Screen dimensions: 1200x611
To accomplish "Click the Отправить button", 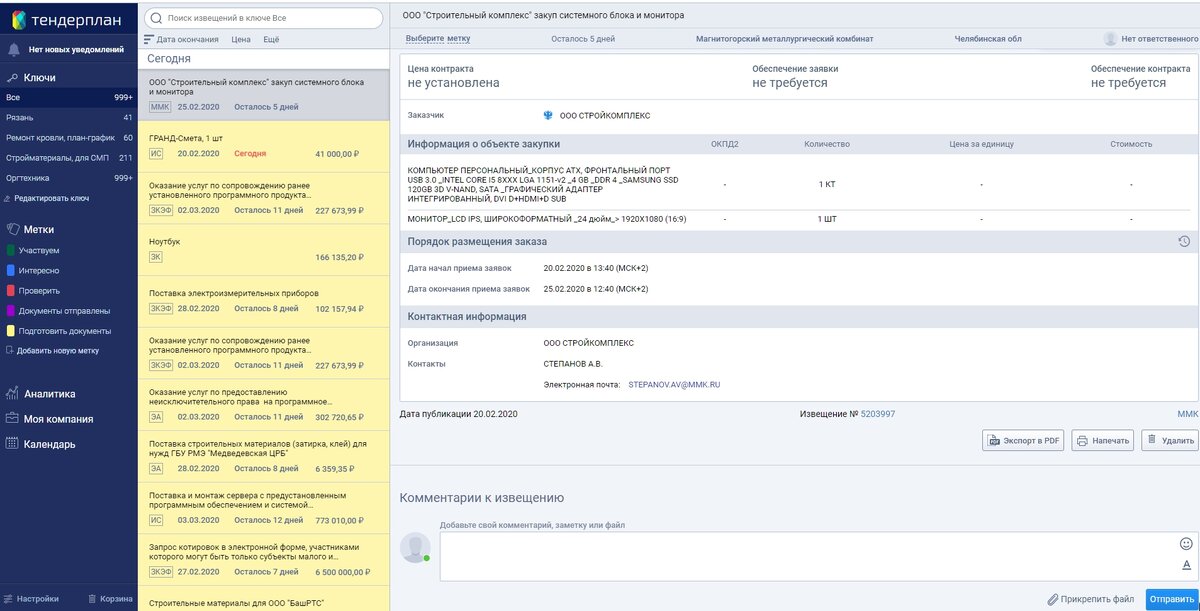I will 1171,600.
